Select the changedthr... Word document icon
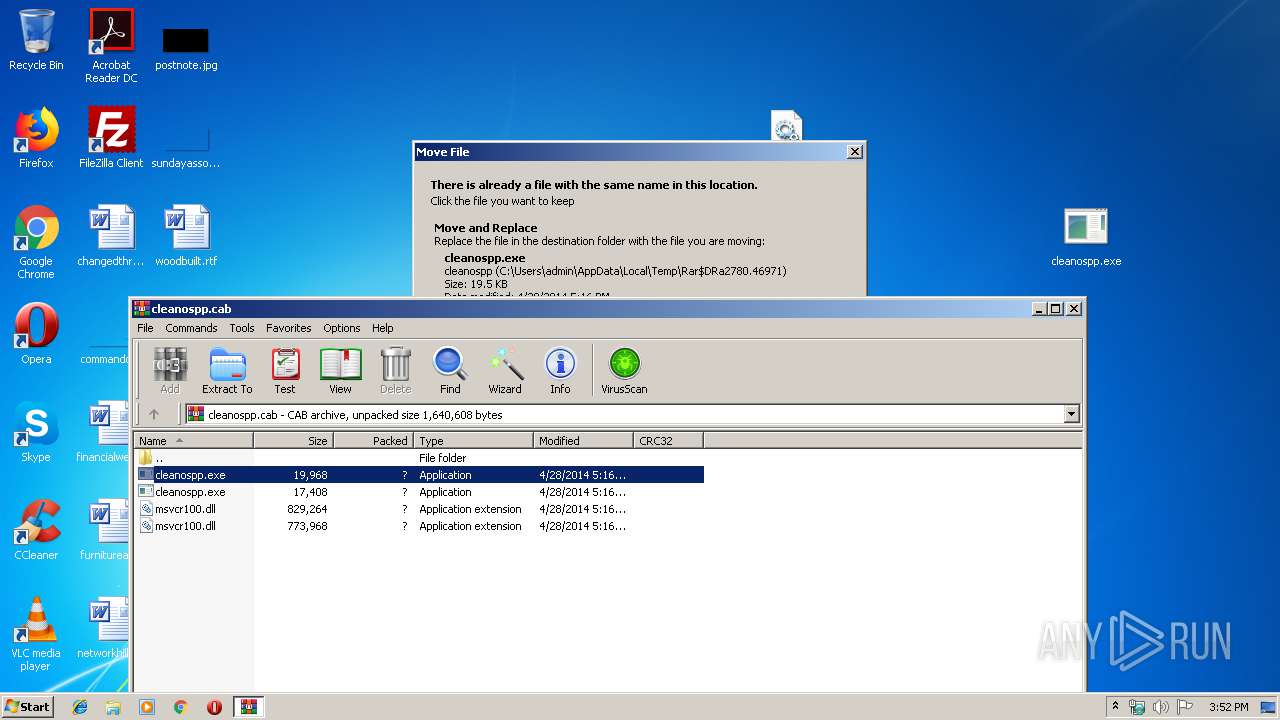 point(111,236)
